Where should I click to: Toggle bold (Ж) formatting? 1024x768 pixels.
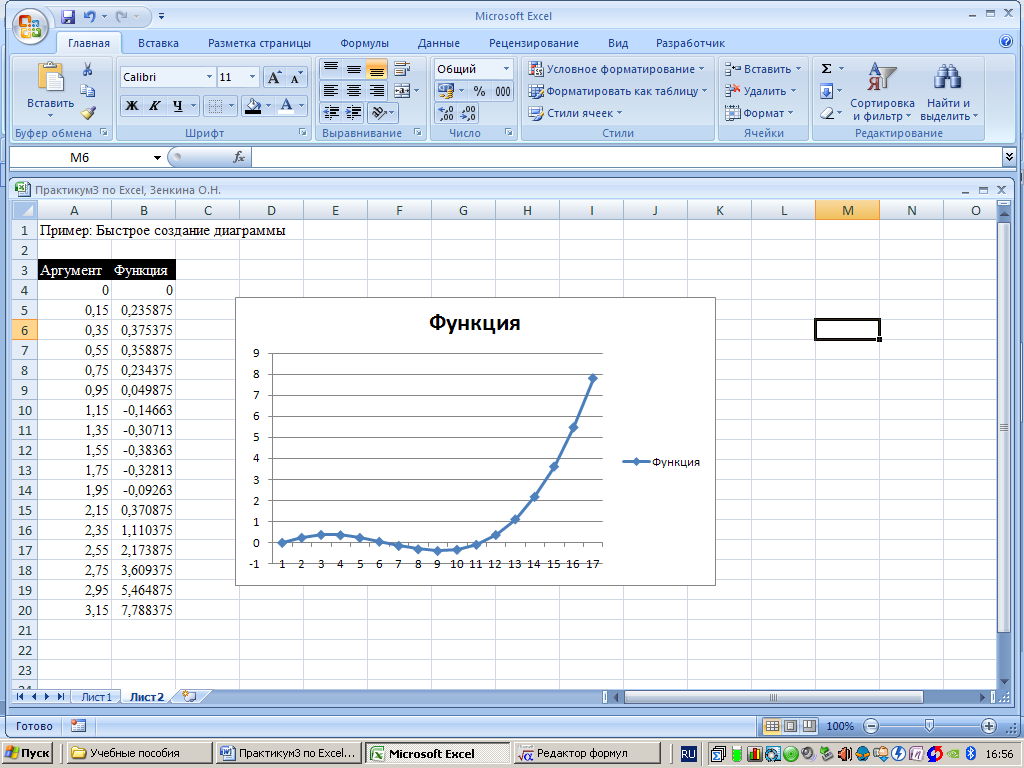pos(132,105)
